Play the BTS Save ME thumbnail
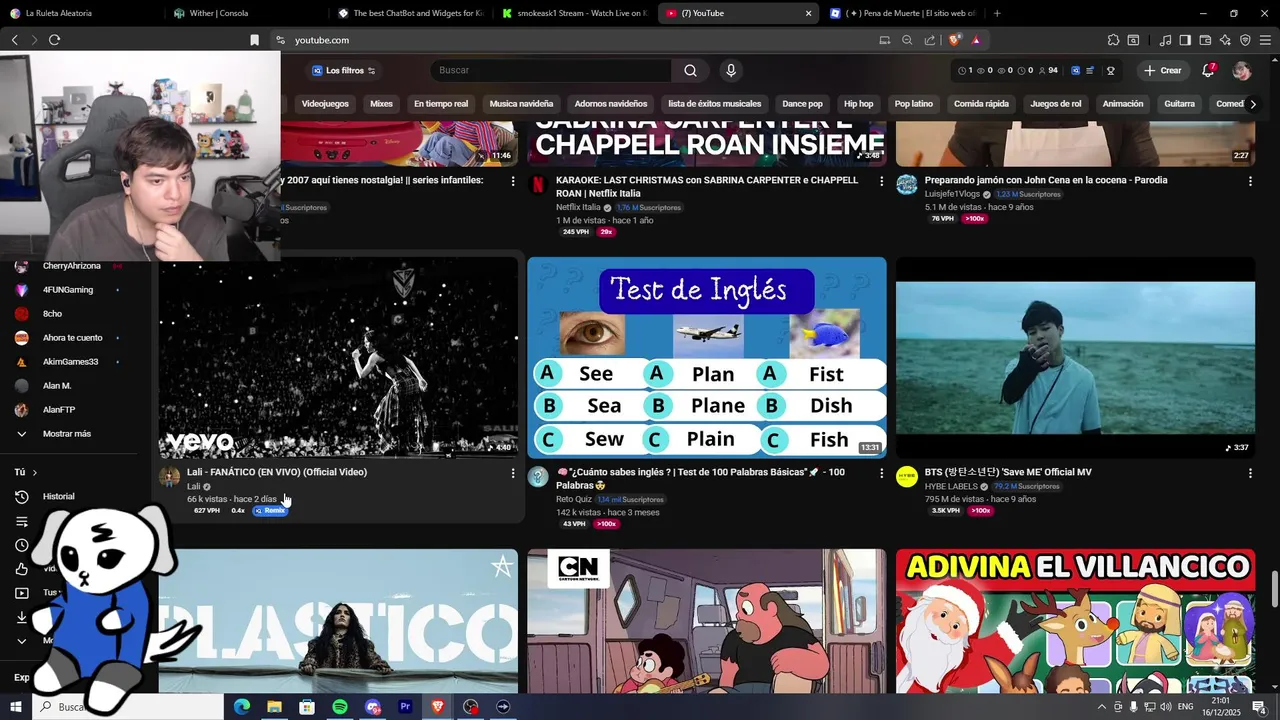Screen dimensions: 1280x720 (1075, 358)
